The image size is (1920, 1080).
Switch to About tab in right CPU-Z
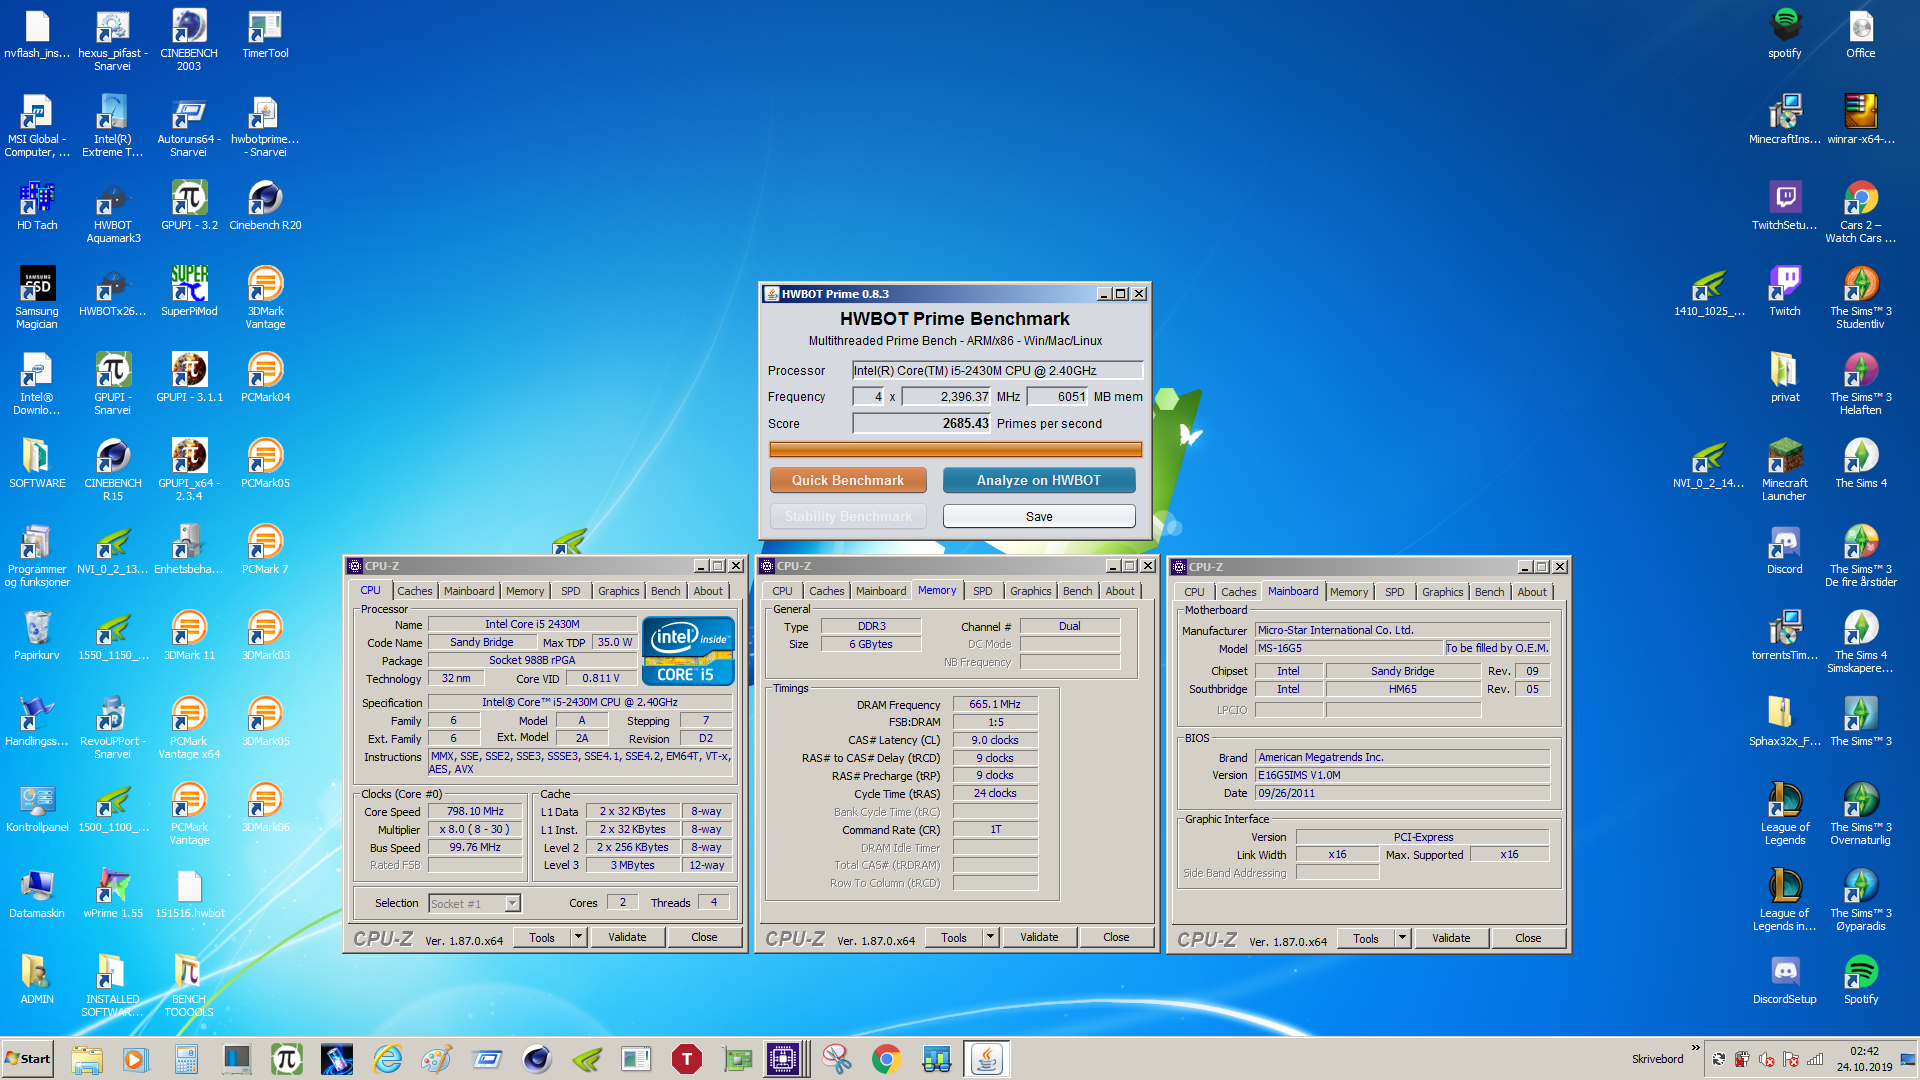pos(1531,592)
